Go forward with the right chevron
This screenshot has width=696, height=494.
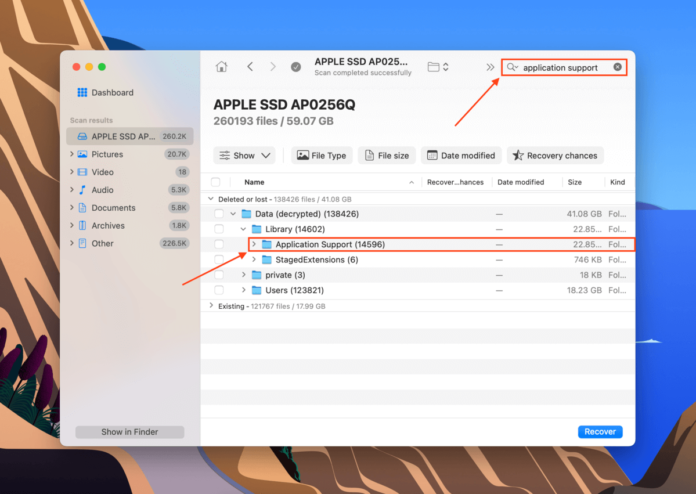[x=273, y=67]
